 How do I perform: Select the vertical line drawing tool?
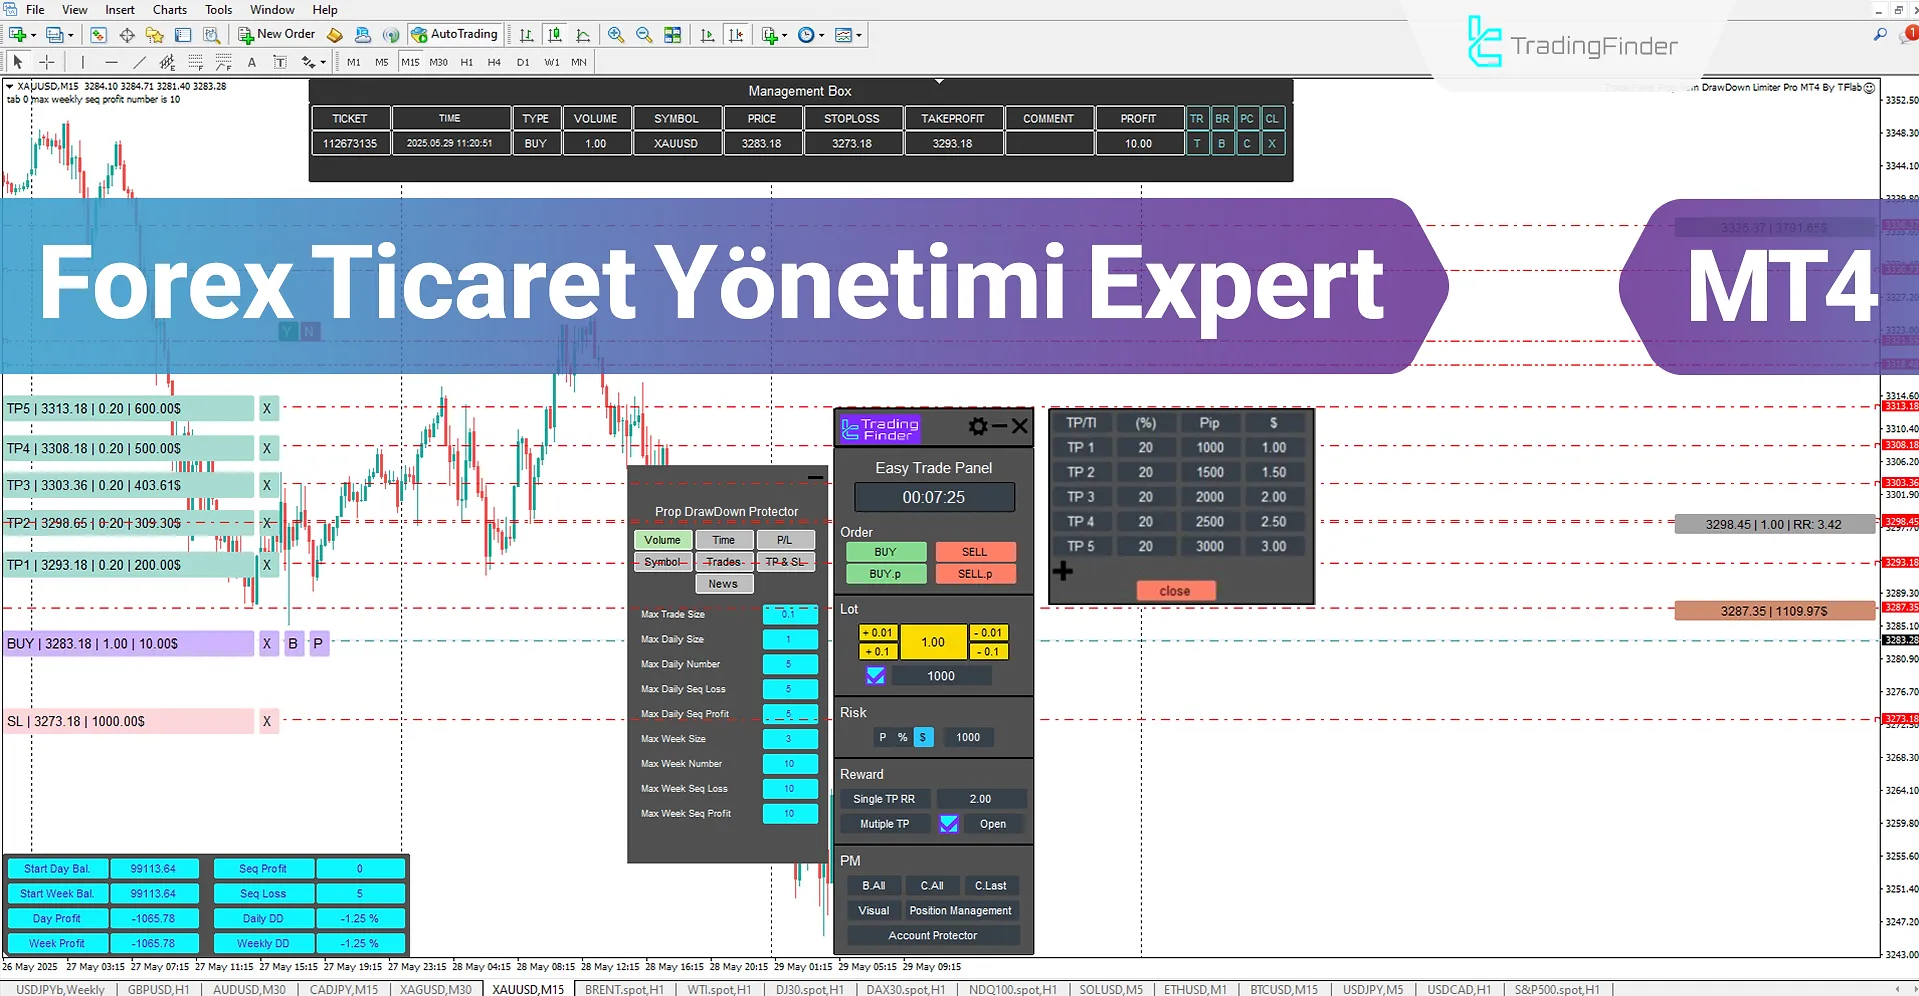83,61
